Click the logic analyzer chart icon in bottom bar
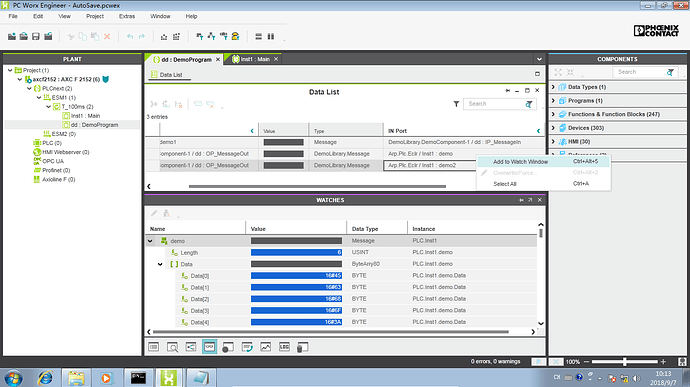This screenshot has width=690, height=387. pyautogui.click(x=265, y=347)
